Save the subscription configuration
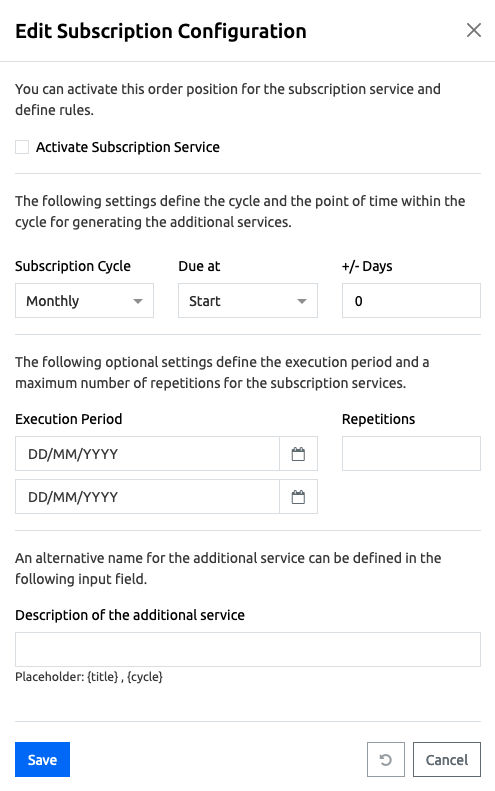Screen dimensions: 495x791 pos(42,759)
